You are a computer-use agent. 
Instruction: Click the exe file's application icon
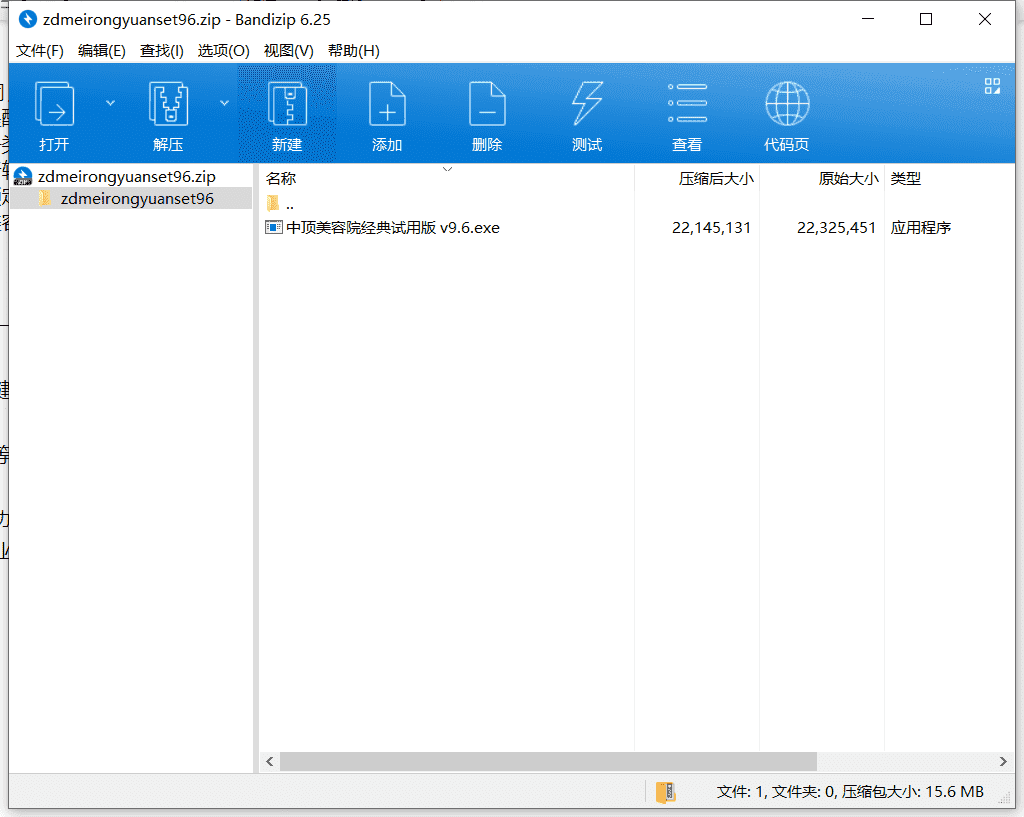pyautogui.click(x=274, y=227)
